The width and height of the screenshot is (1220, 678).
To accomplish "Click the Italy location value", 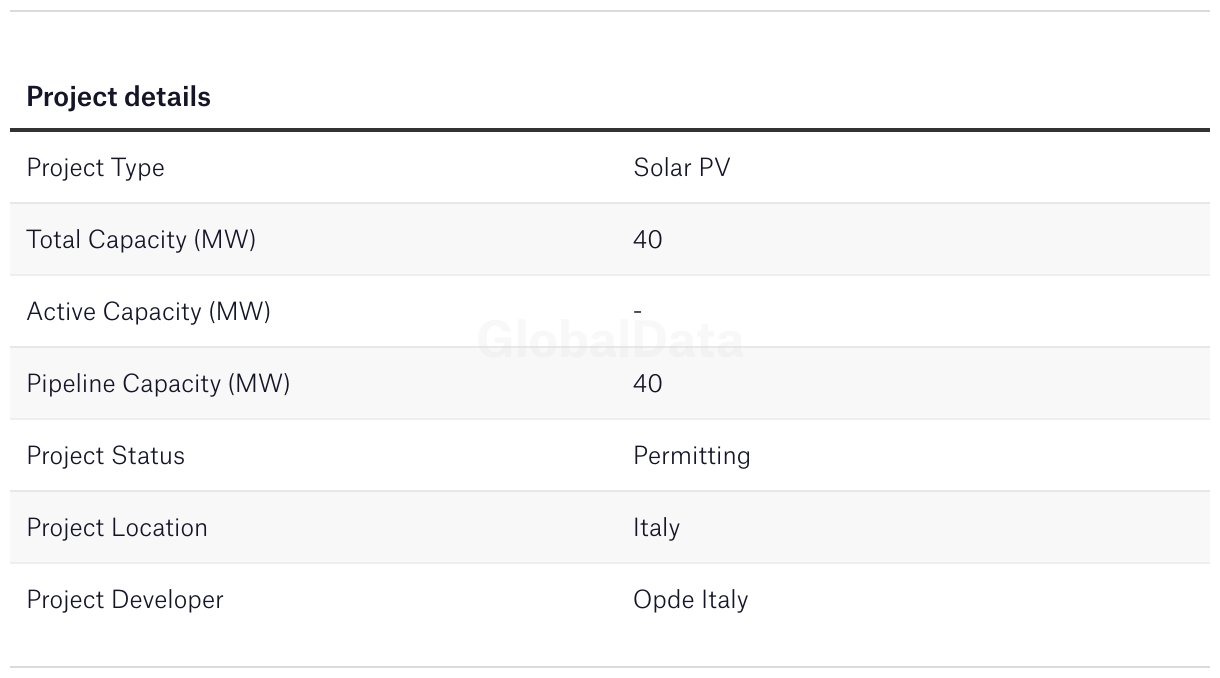I will [x=657, y=528].
